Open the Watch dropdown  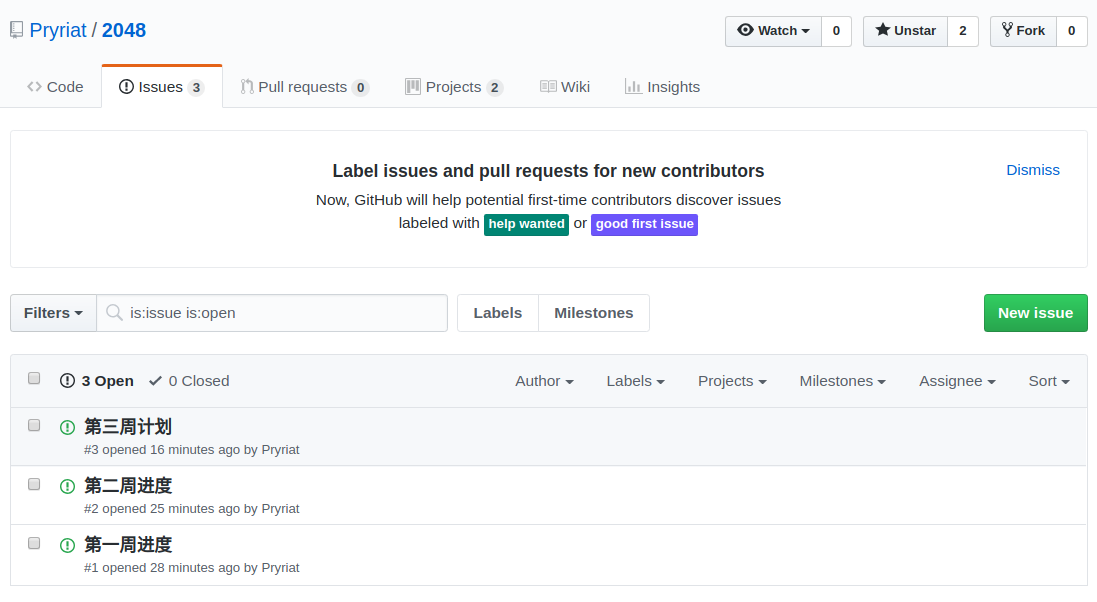pyautogui.click(x=773, y=31)
